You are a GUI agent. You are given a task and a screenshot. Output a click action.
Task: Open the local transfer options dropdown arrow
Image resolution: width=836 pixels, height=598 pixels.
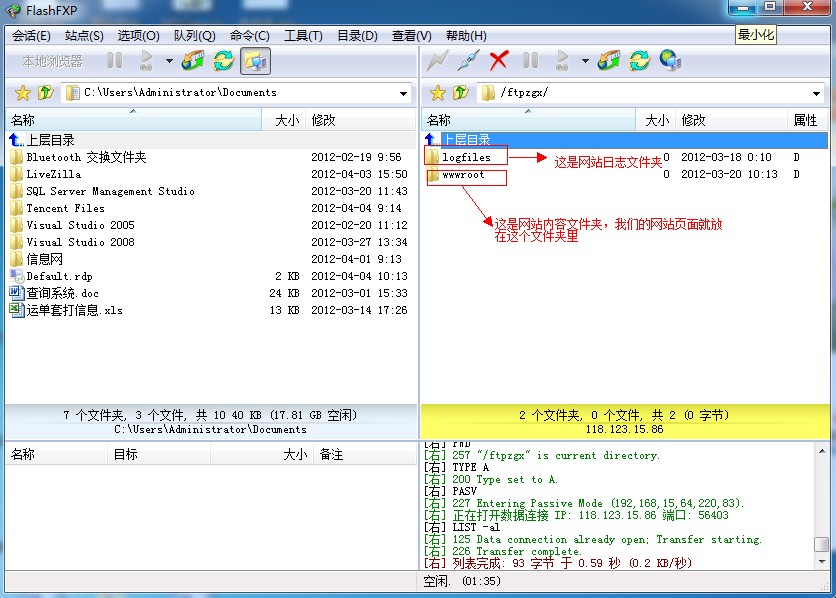(x=169, y=61)
